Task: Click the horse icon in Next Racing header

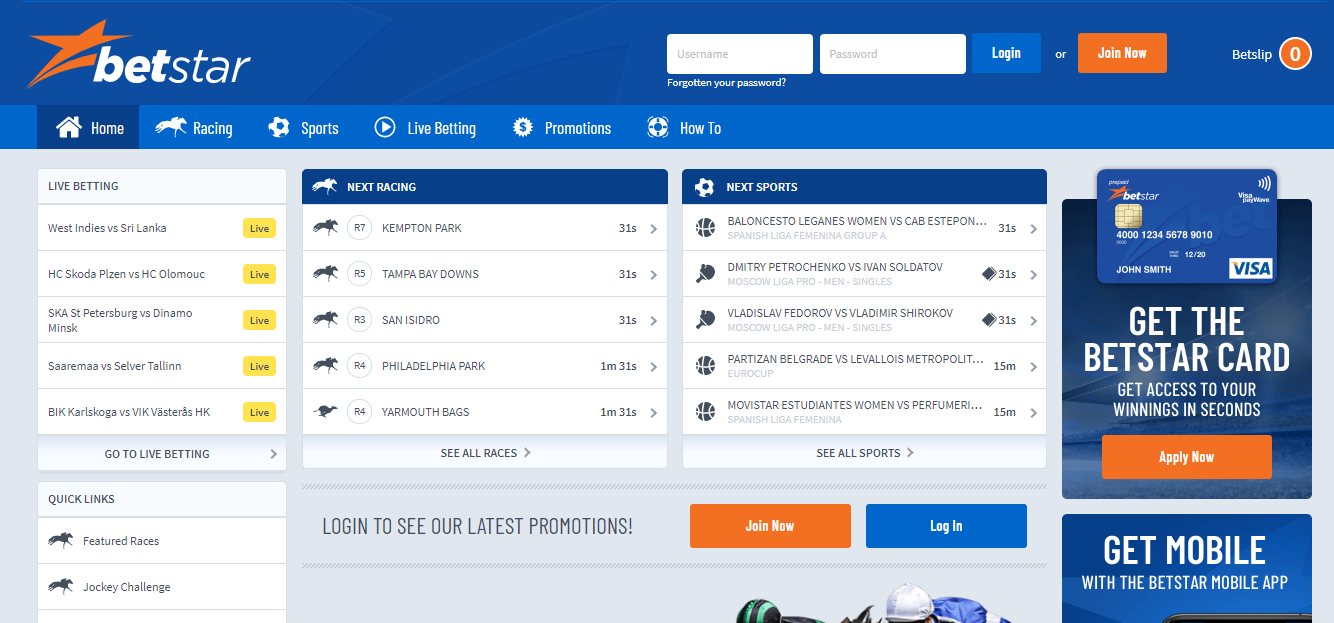Action: [x=325, y=186]
